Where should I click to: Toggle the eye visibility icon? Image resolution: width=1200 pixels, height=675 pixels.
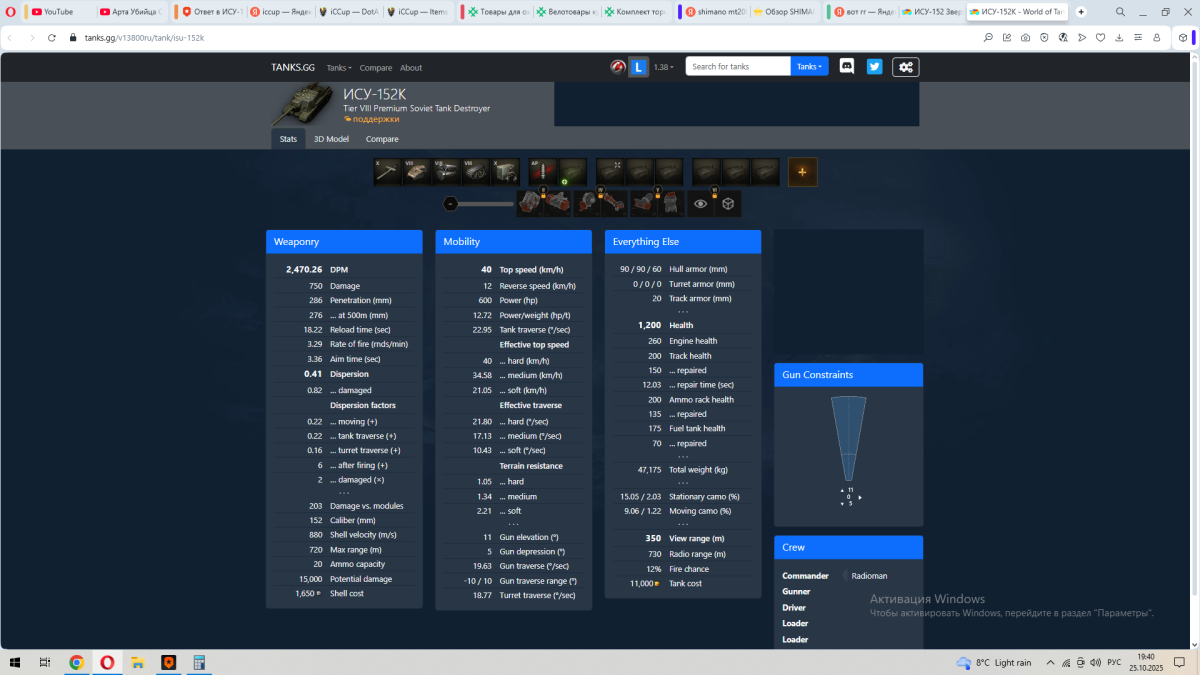click(x=700, y=203)
